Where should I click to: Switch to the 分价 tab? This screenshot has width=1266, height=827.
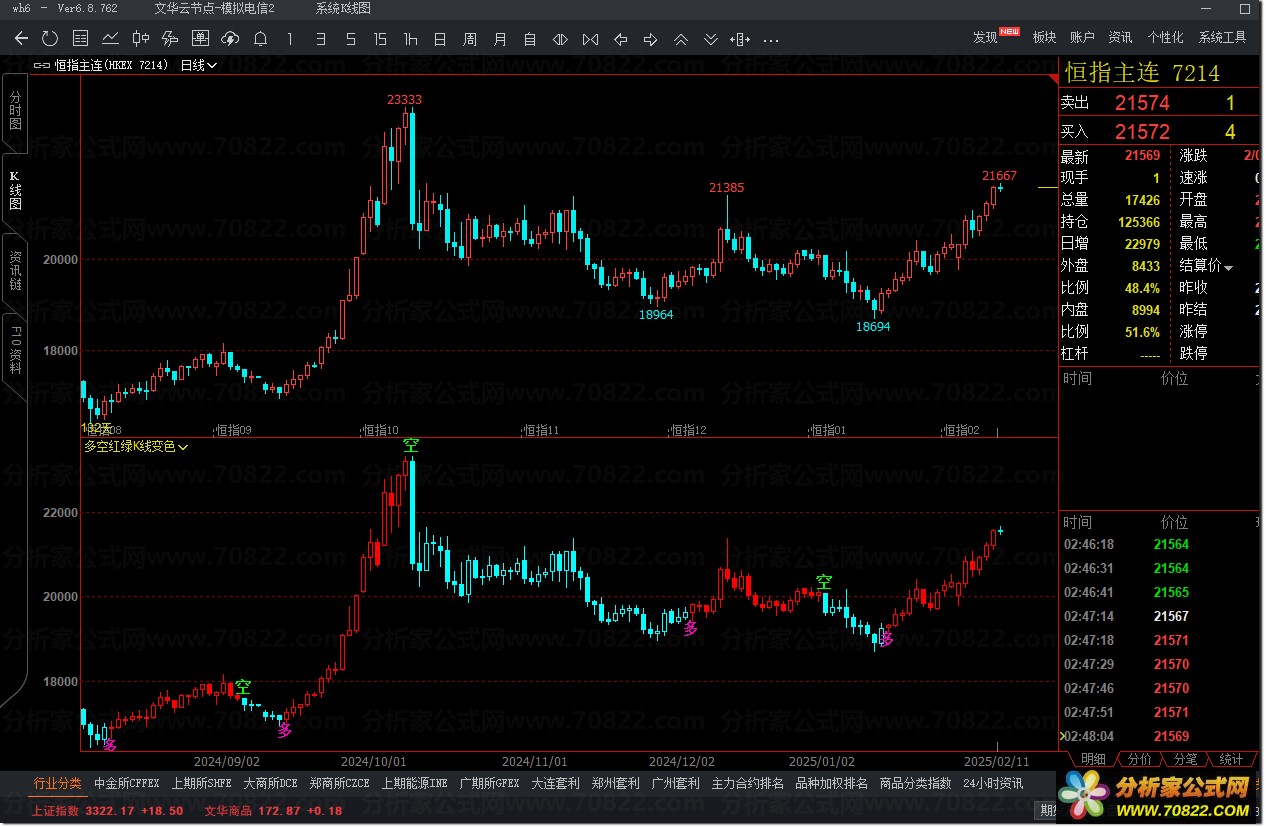tap(1139, 760)
